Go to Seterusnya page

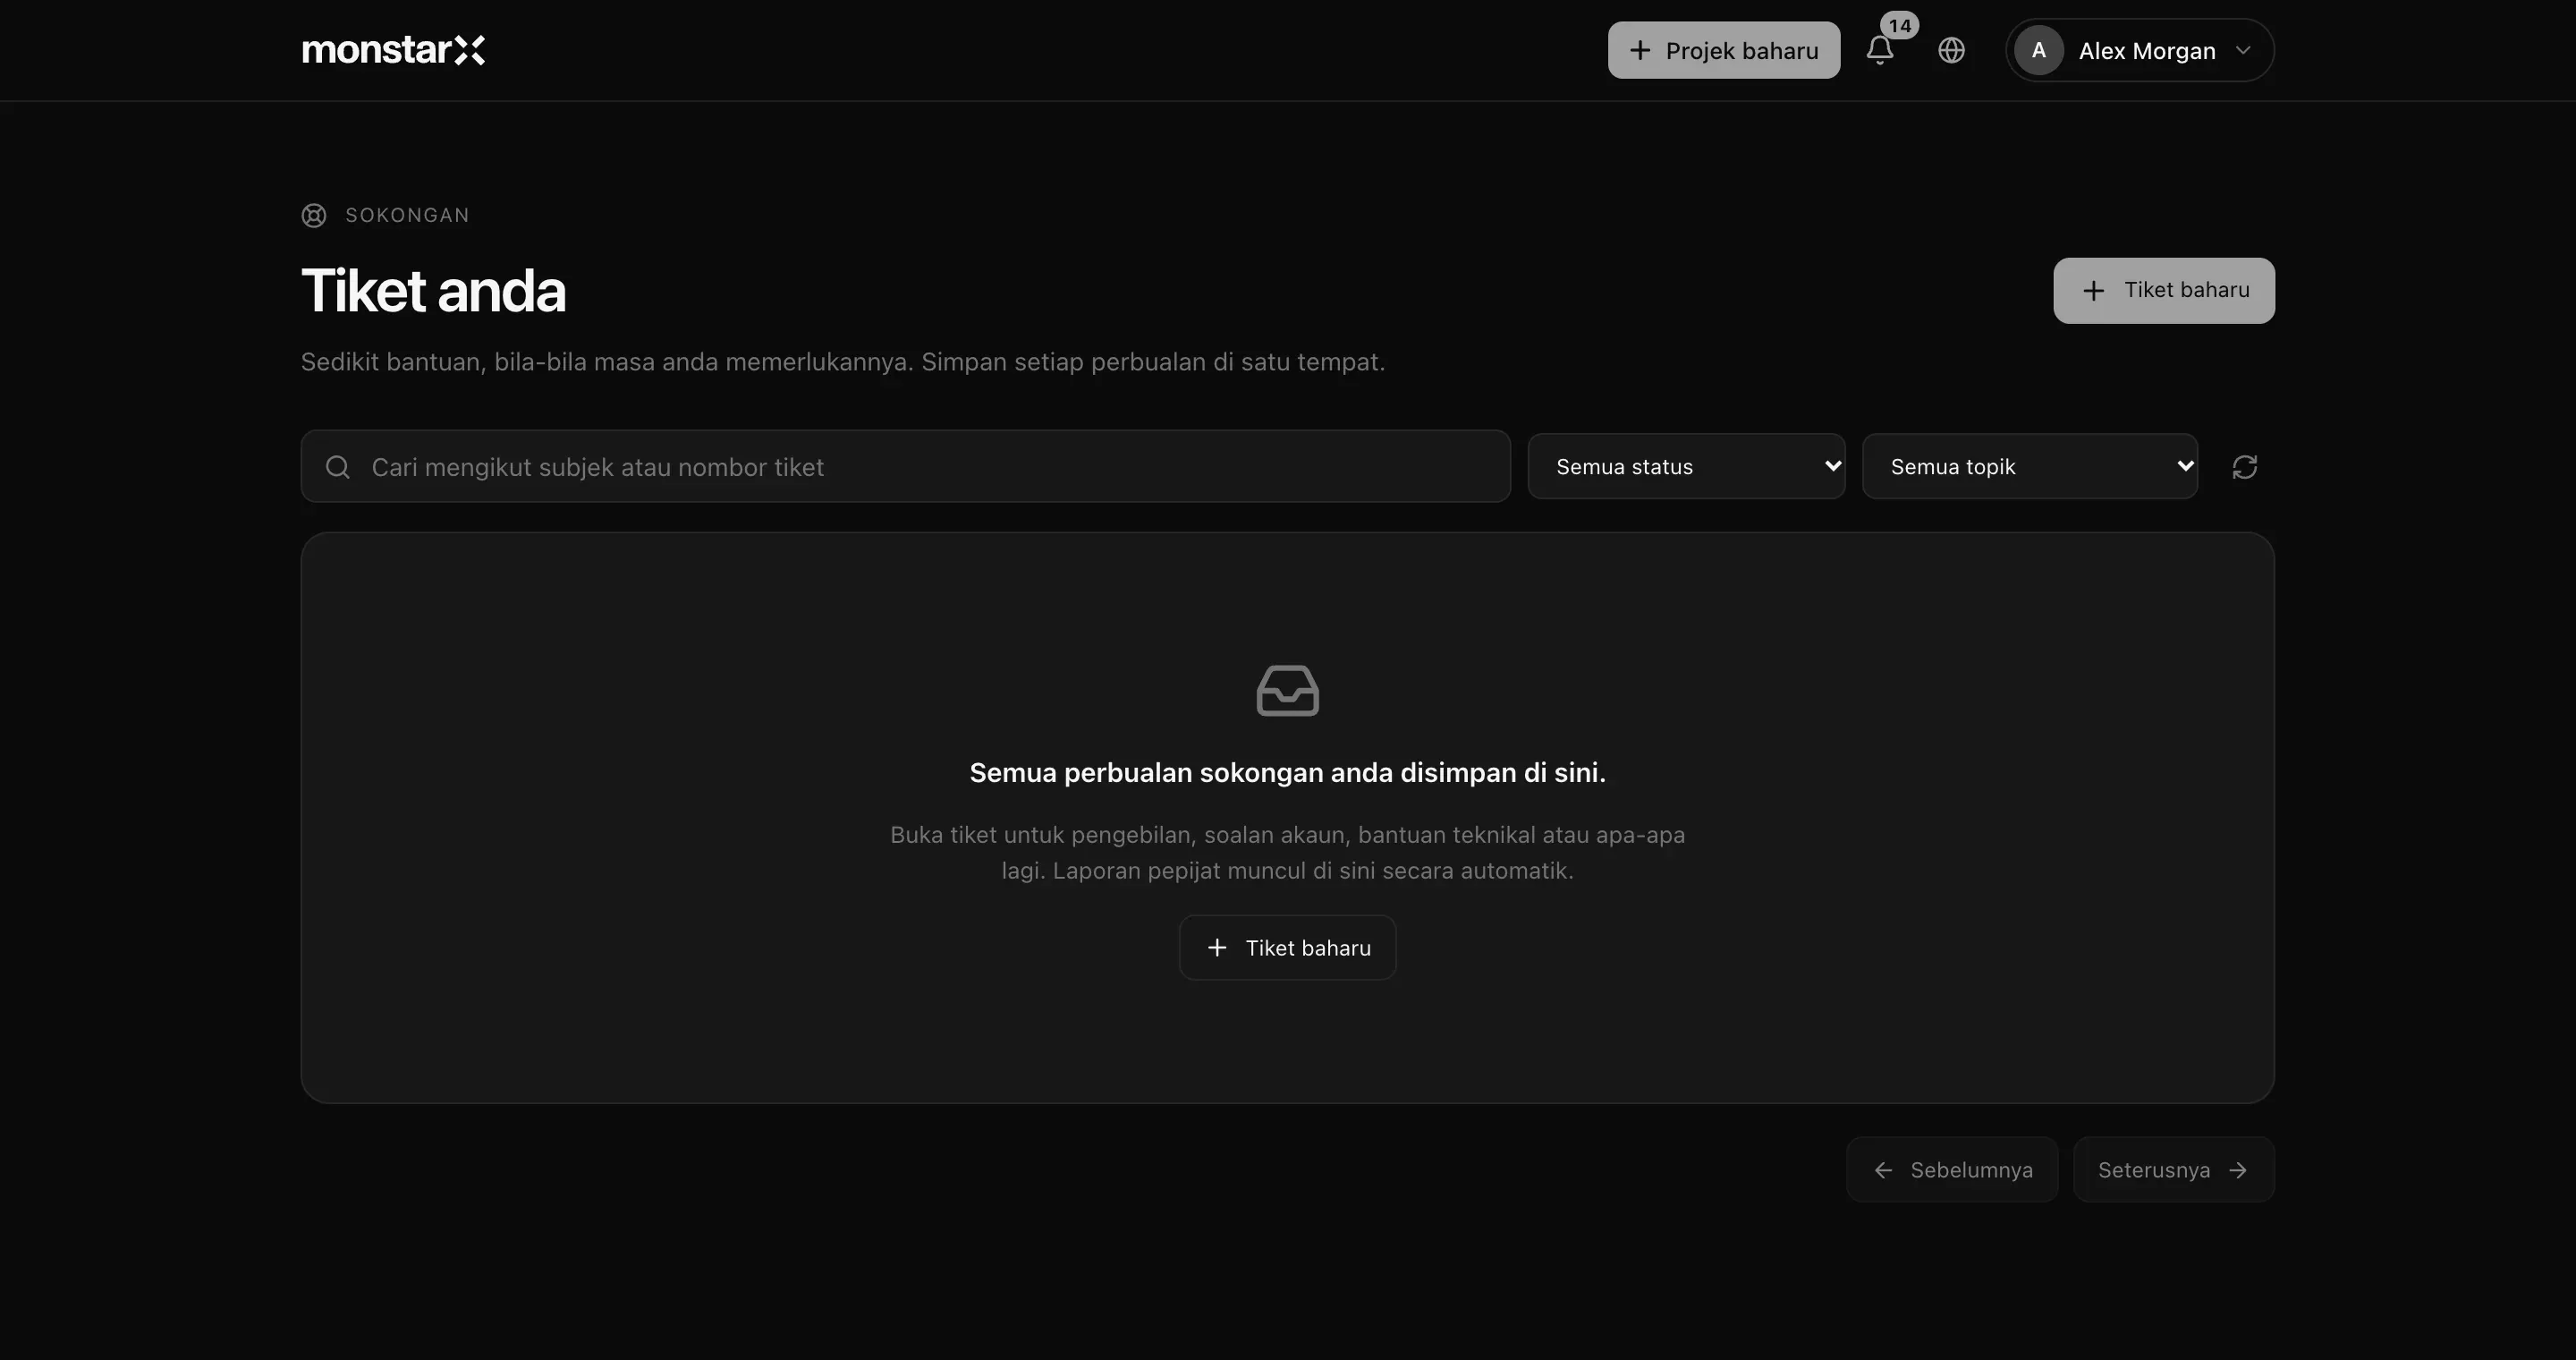pyautogui.click(x=2173, y=1169)
